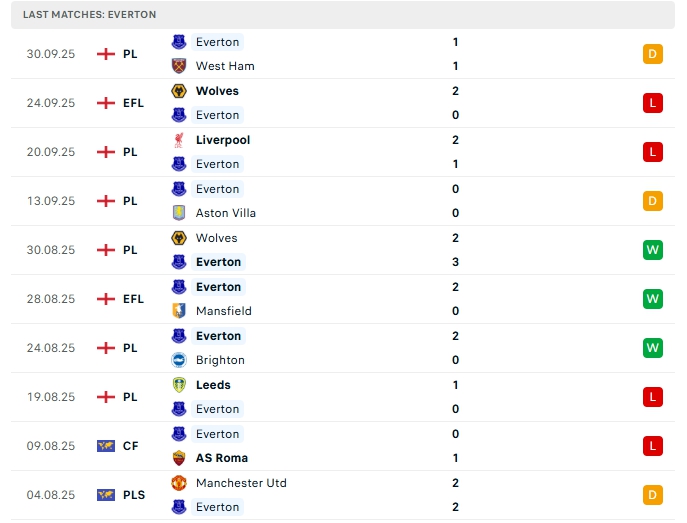Click the win badge for Mansfield match
This screenshot has height=523, width=687.
coord(653,299)
